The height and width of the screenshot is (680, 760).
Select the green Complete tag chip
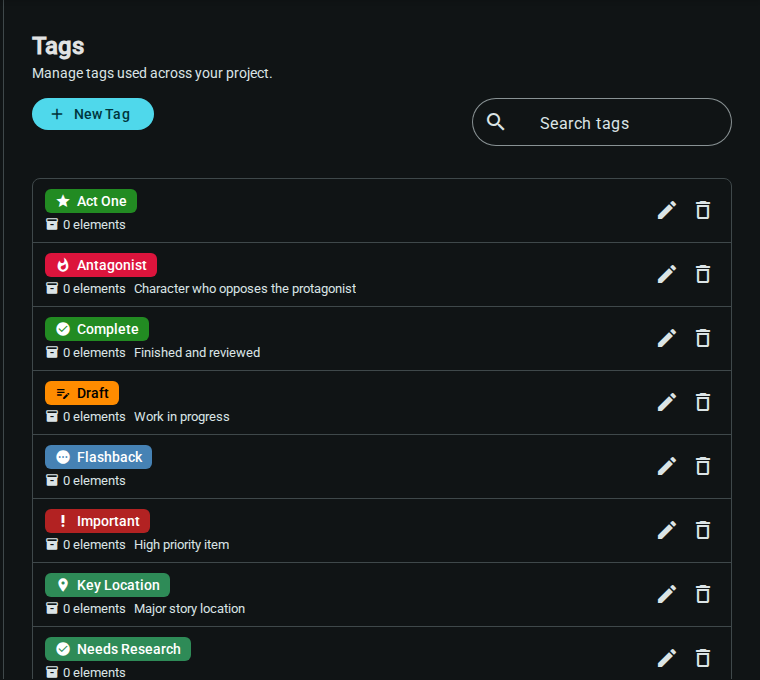click(97, 329)
